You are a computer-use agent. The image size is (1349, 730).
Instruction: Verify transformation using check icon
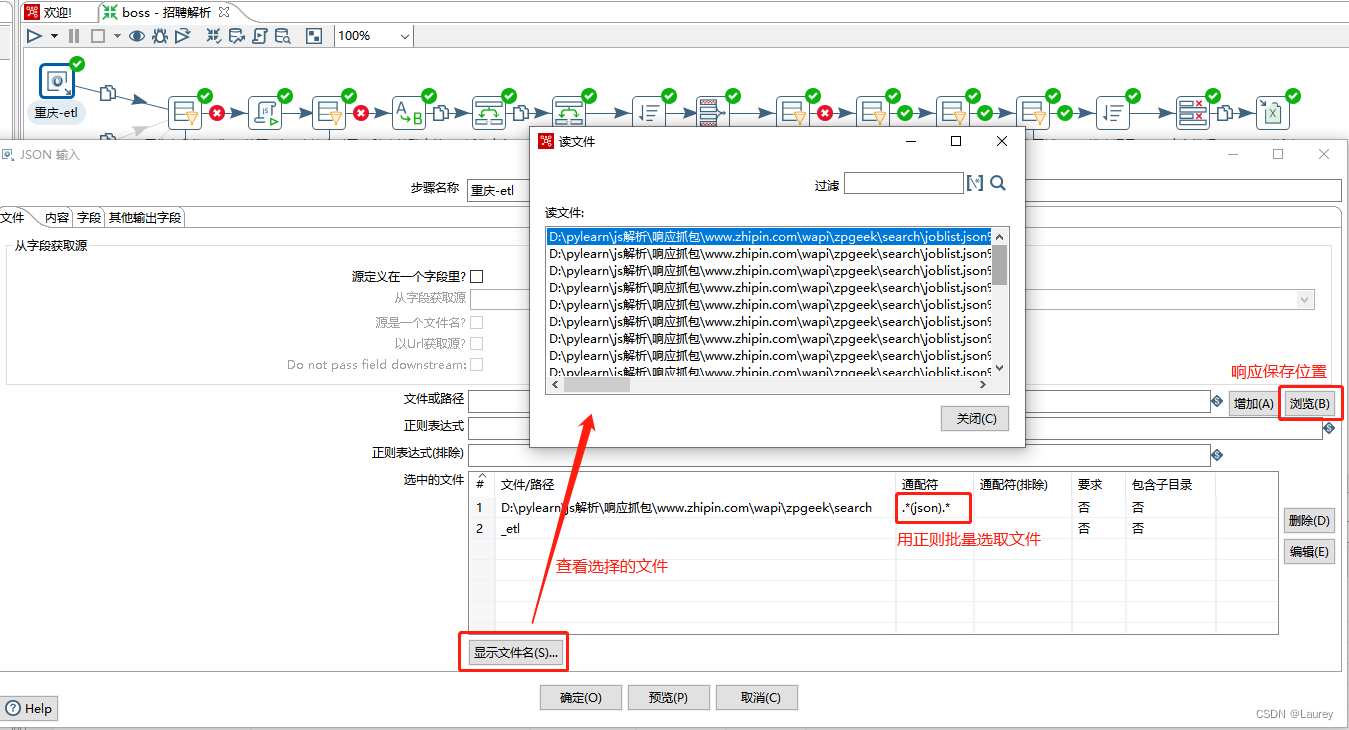tap(214, 36)
